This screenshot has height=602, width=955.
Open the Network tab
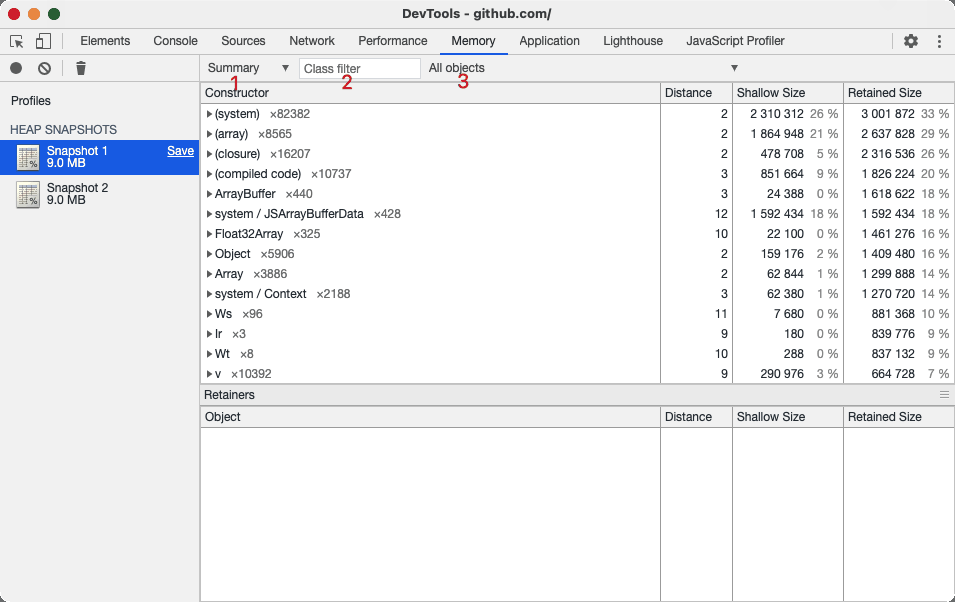312,41
